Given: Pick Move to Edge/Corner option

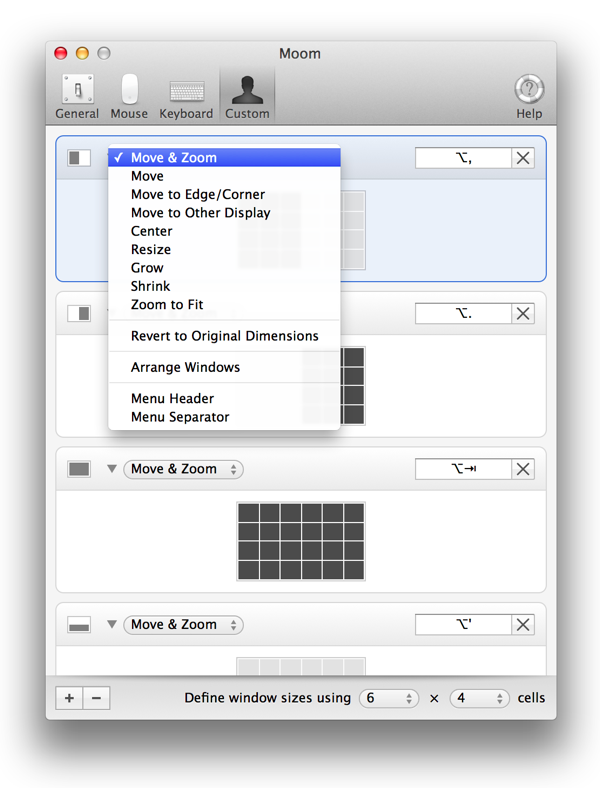Looking at the screenshot, I should 224,194.
